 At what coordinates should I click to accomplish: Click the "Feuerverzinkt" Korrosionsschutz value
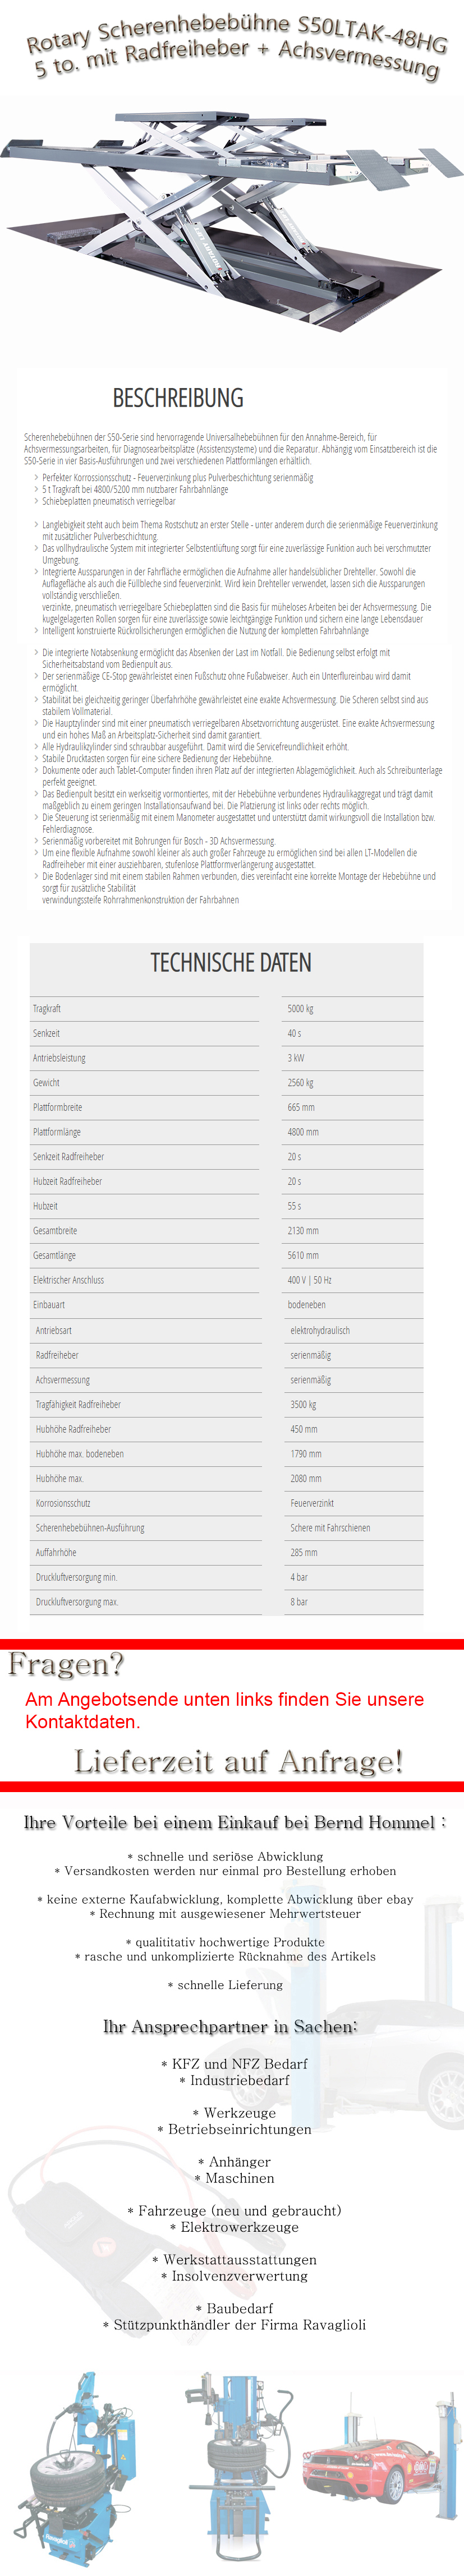[x=312, y=1503]
